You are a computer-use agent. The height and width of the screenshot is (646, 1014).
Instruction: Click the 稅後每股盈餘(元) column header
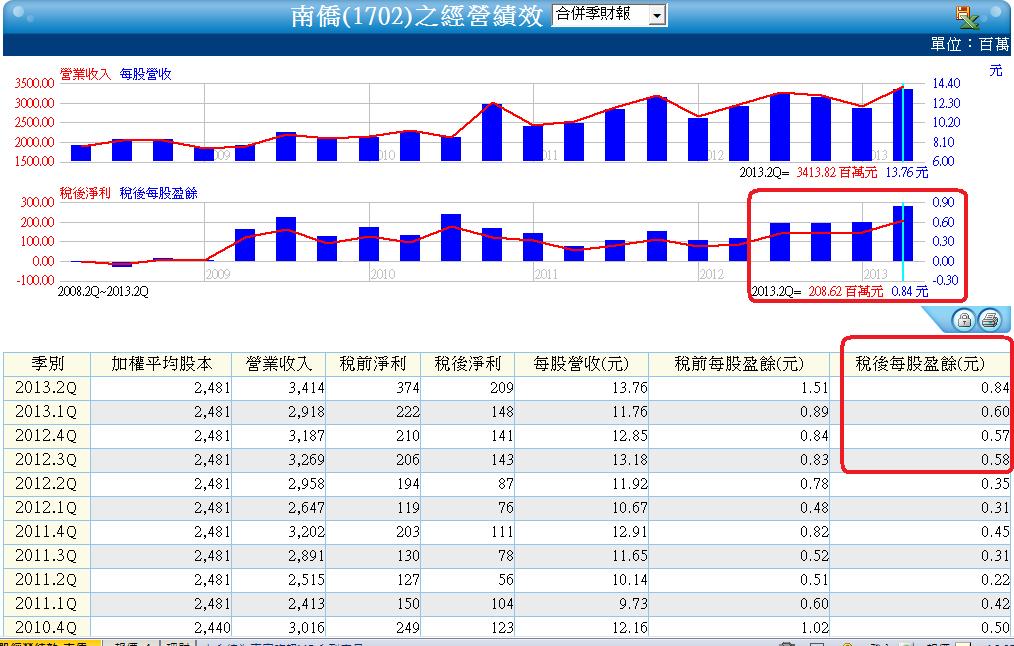[920, 364]
